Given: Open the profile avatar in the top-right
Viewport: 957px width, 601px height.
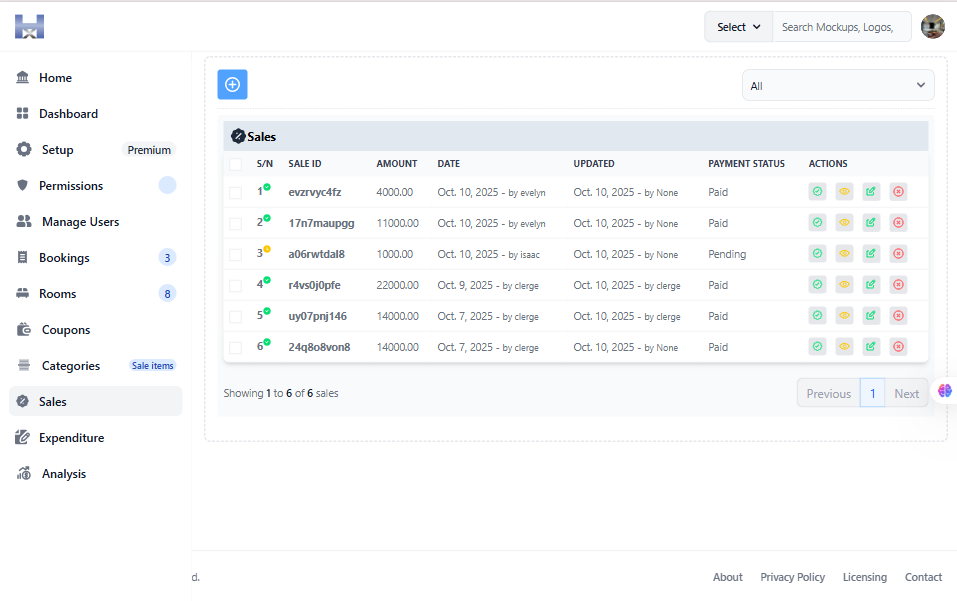Looking at the screenshot, I should (x=932, y=26).
